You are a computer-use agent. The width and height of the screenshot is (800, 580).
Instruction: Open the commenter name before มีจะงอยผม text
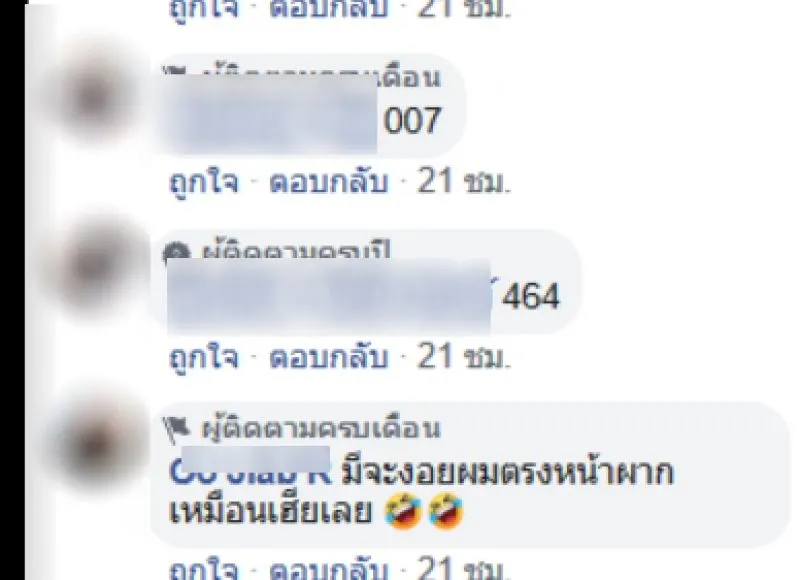250,467
